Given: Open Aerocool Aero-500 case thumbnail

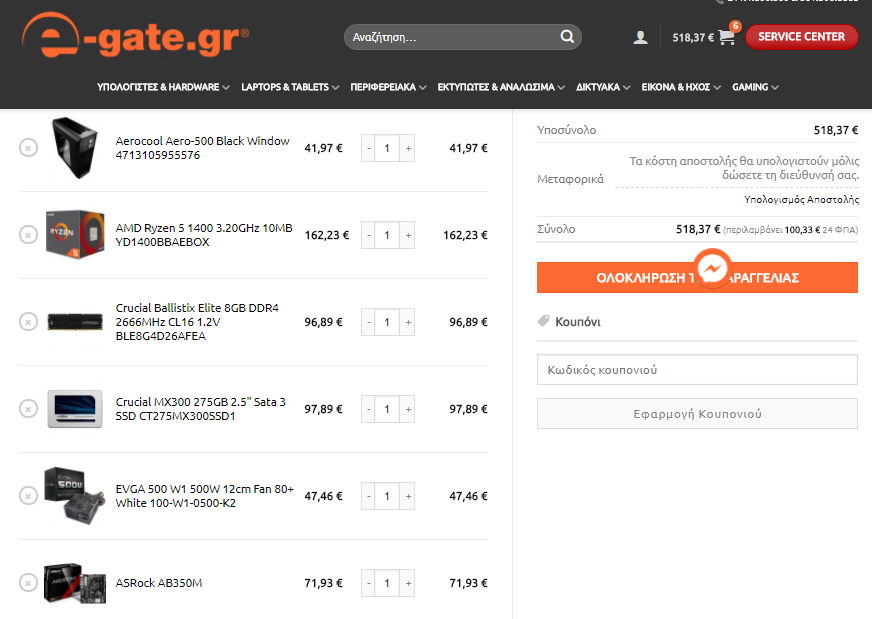Looking at the screenshot, I should tap(75, 148).
